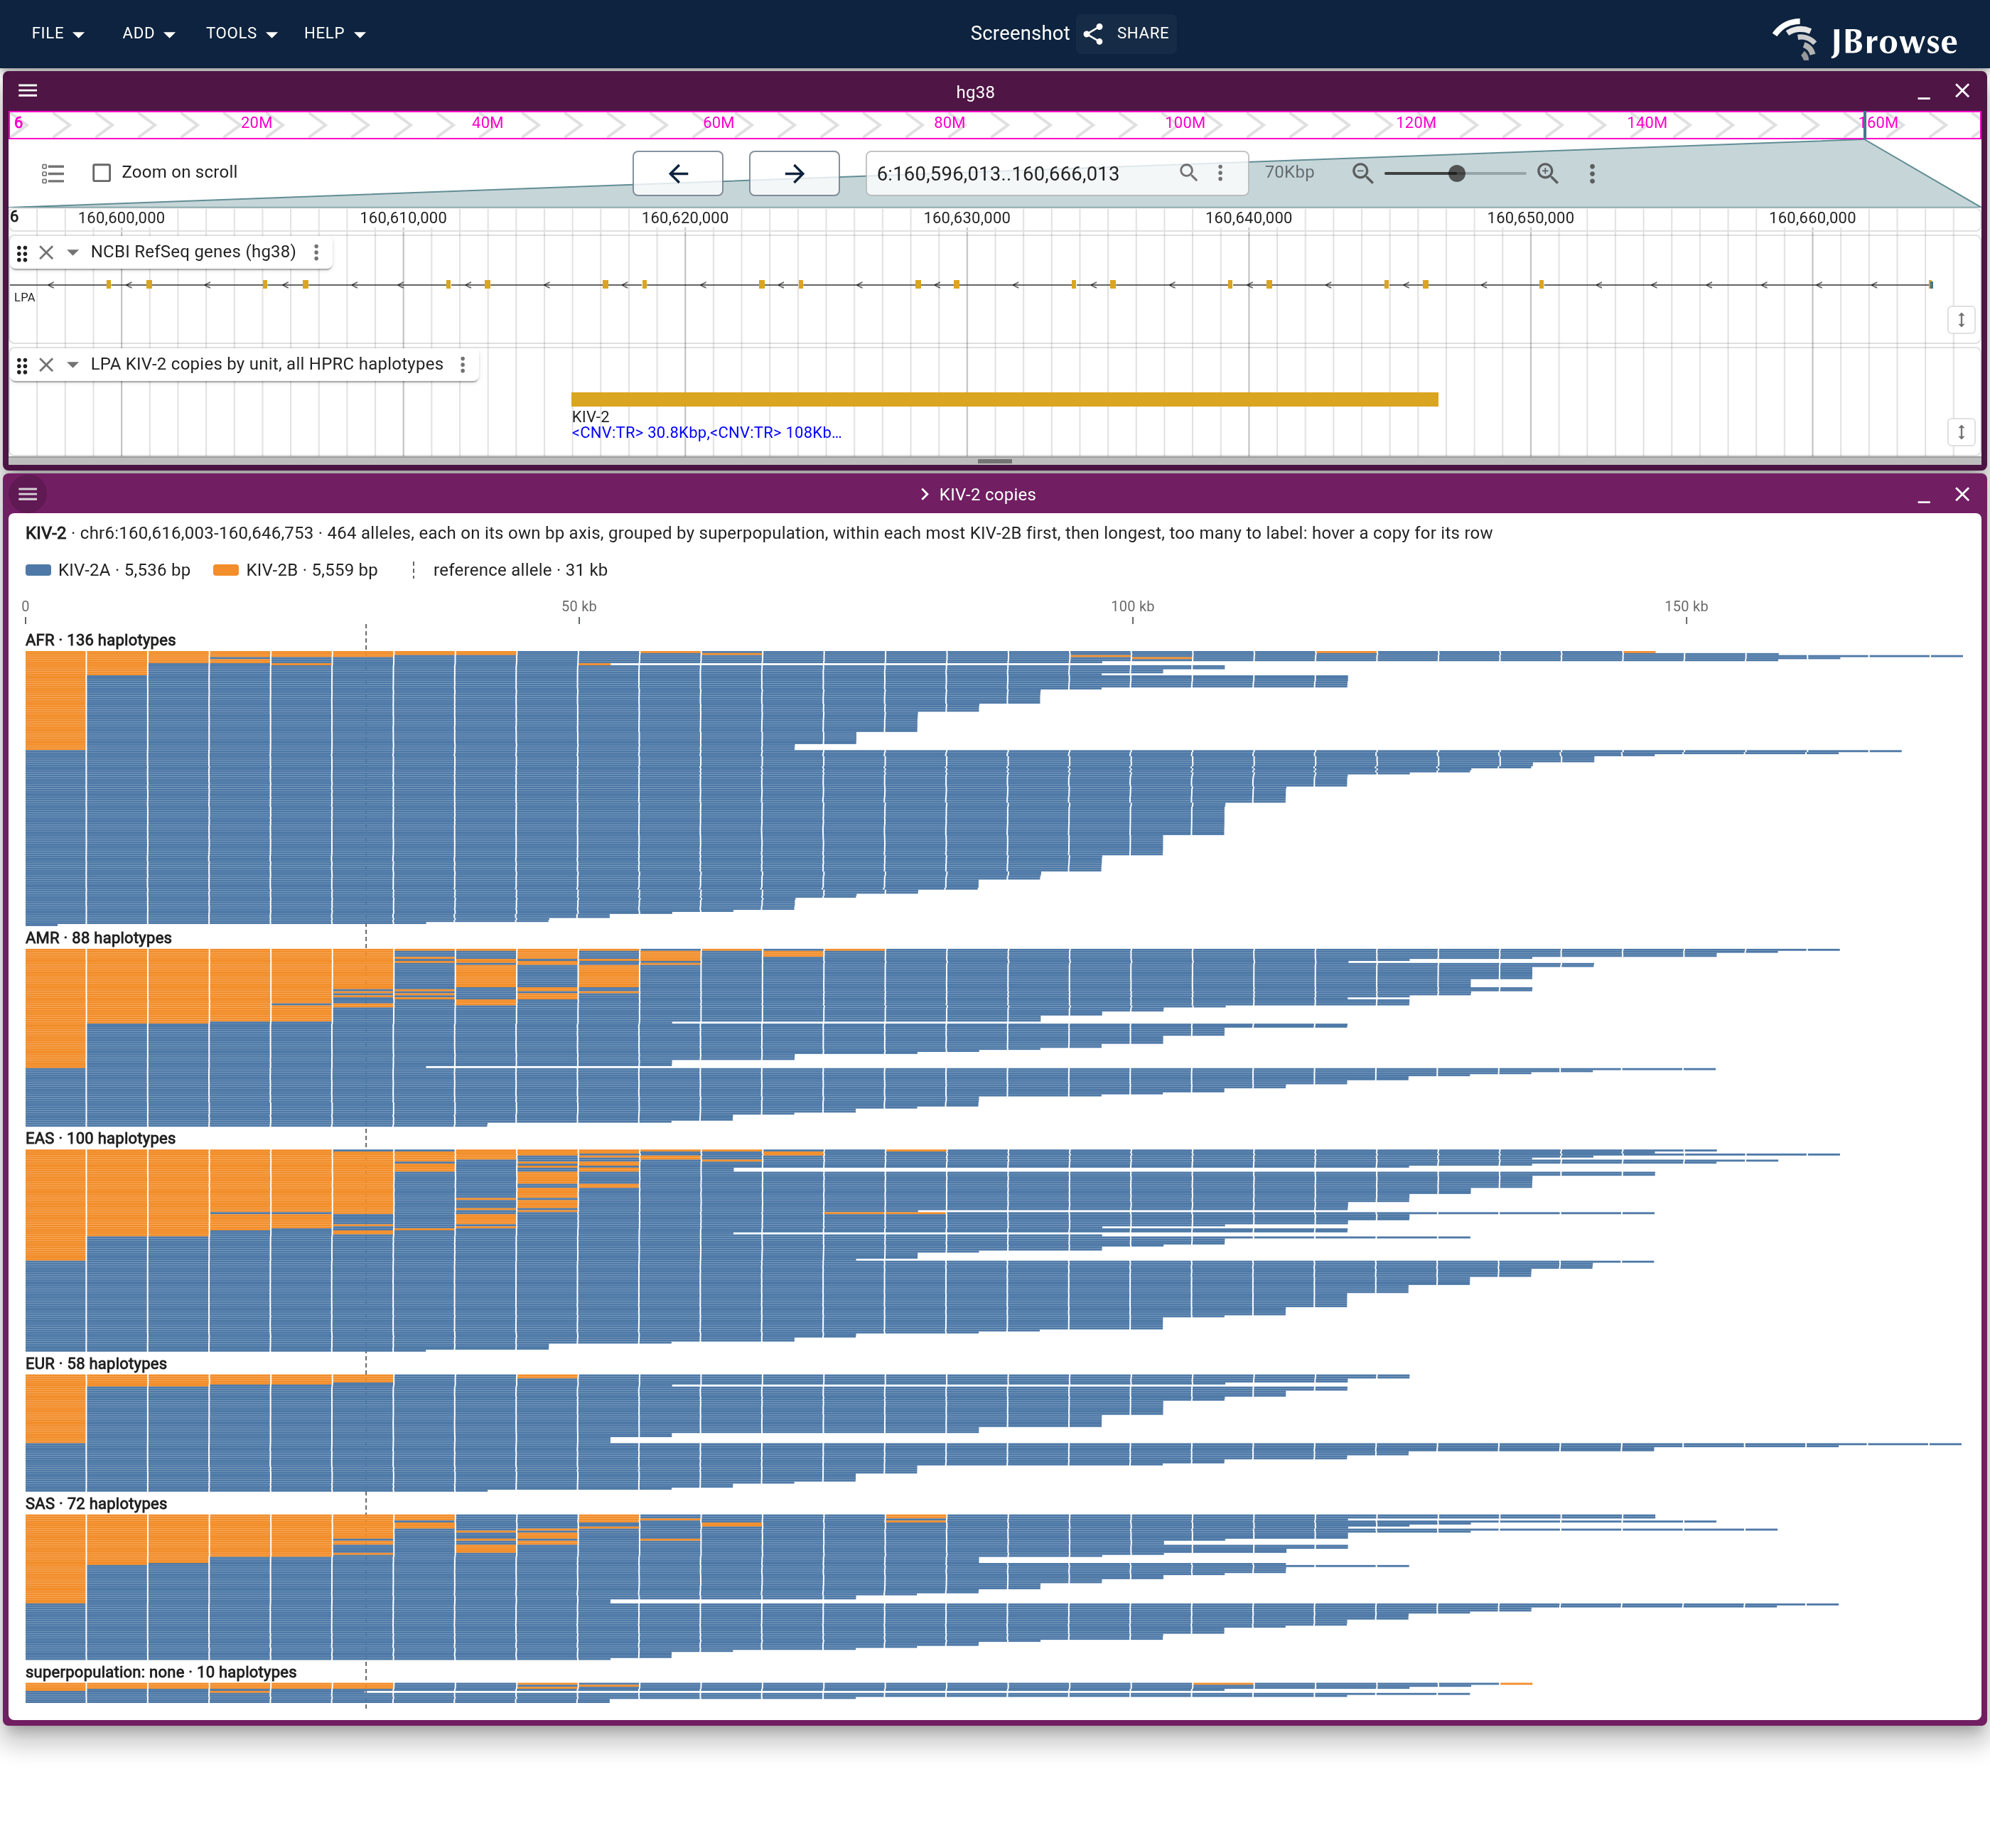Expand the KIV-2 copies title chevron
Image resolution: width=1990 pixels, height=1848 pixels.
click(x=924, y=494)
